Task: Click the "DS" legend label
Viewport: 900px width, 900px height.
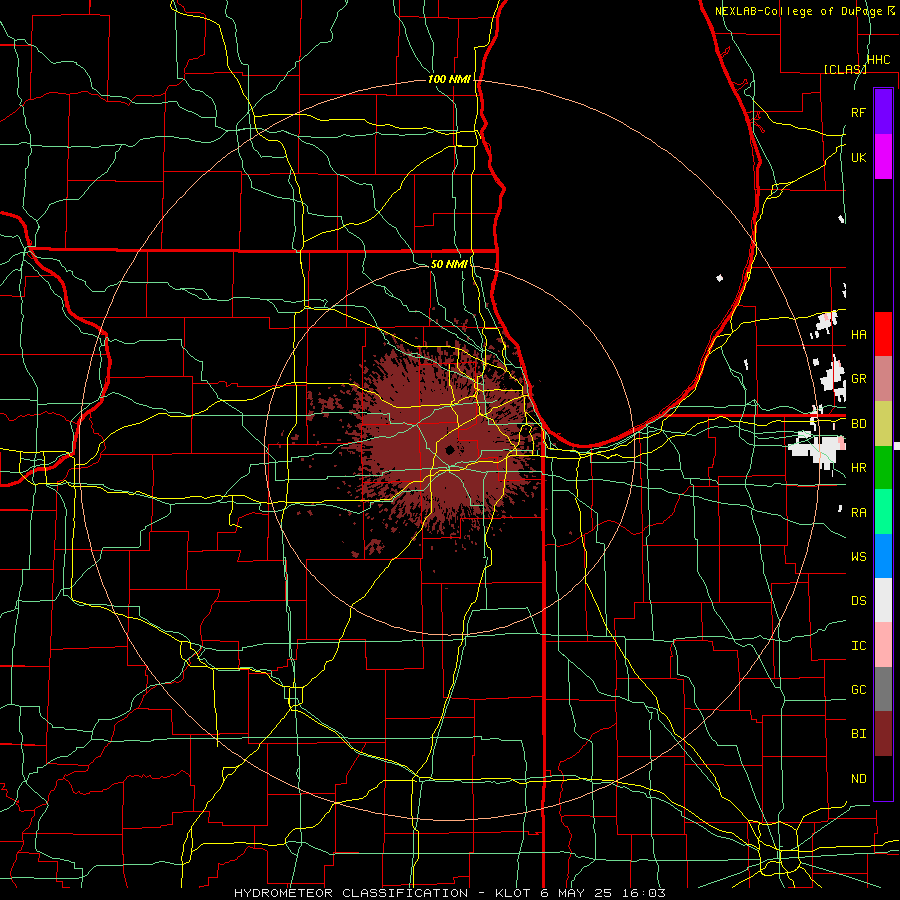Action: pos(858,600)
